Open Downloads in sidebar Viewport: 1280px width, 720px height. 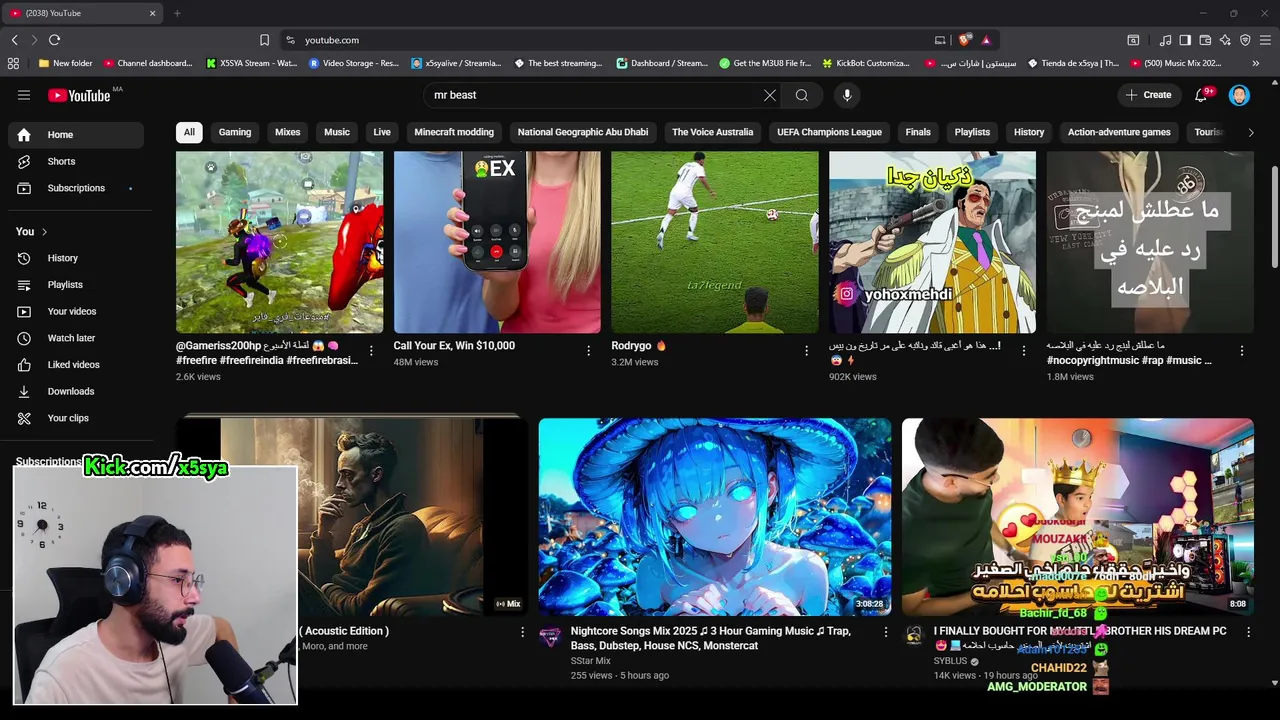(x=76, y=392)
